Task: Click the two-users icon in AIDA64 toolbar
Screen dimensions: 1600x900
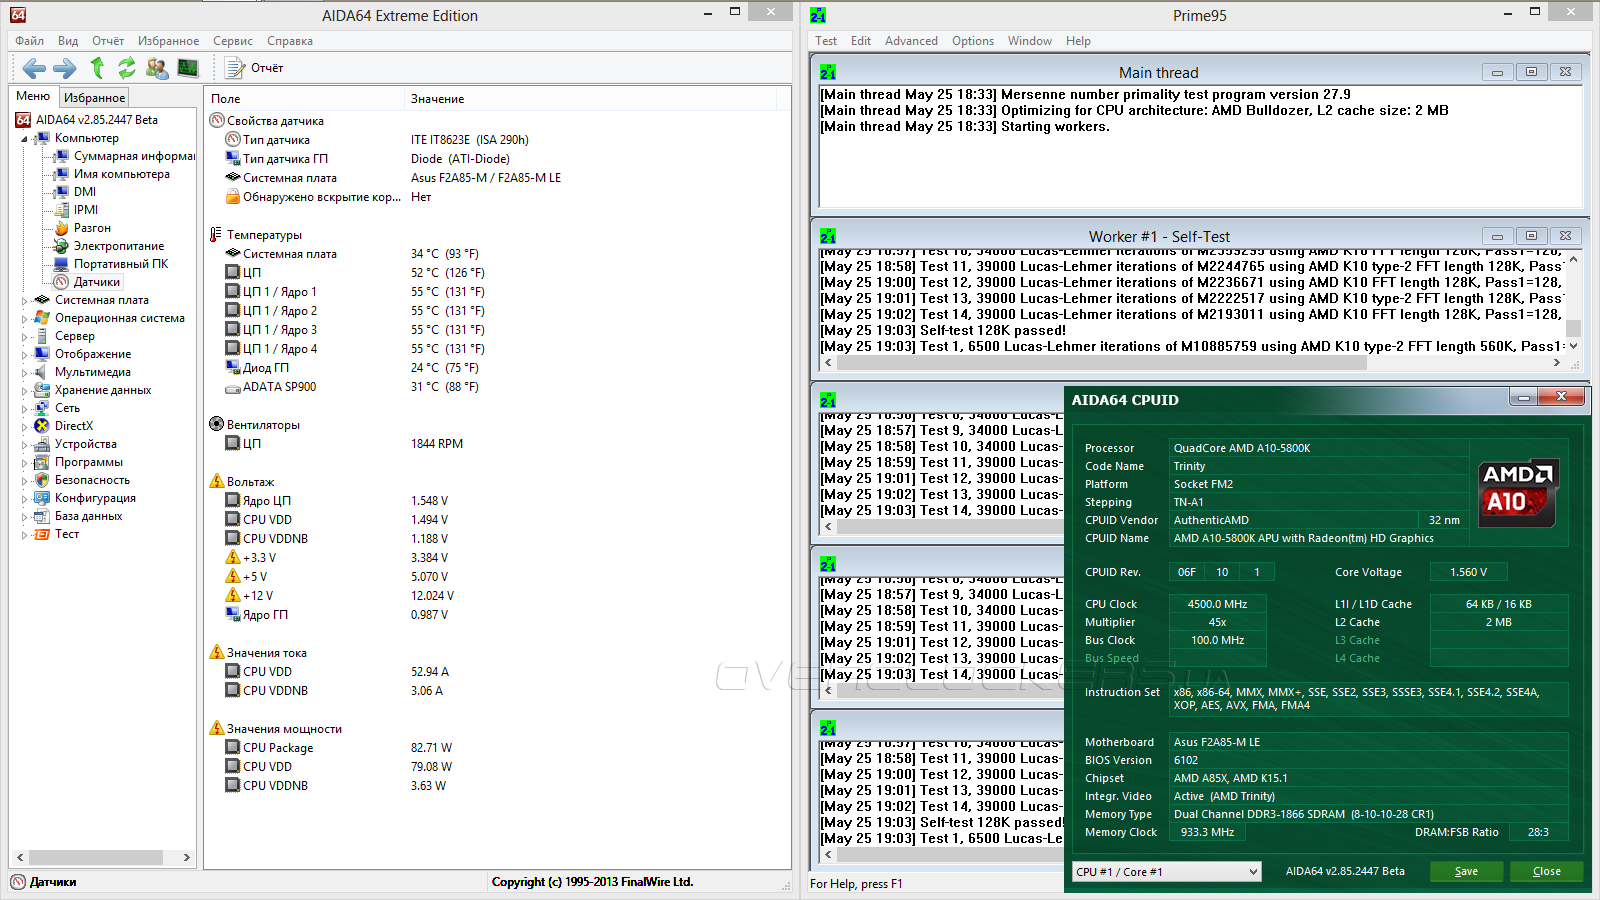Action: 157,68
